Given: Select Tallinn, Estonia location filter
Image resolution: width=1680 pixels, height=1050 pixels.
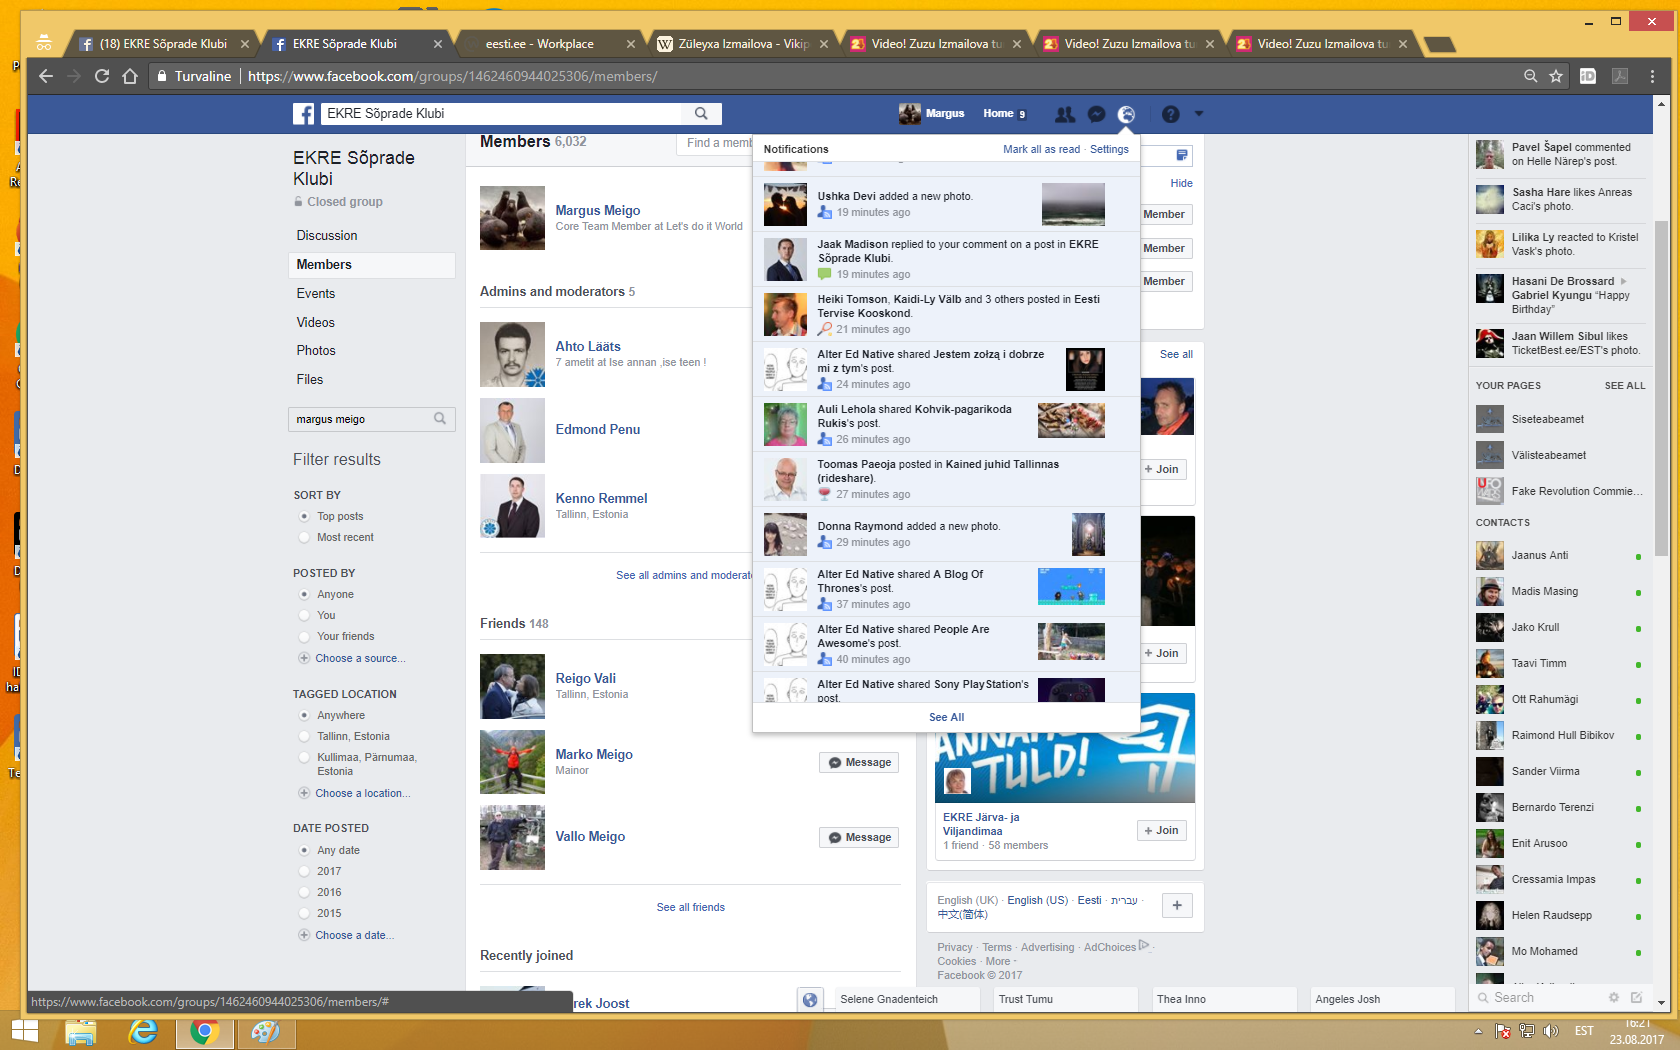Looking at the screenshot, I should click(x=304, y=736).
